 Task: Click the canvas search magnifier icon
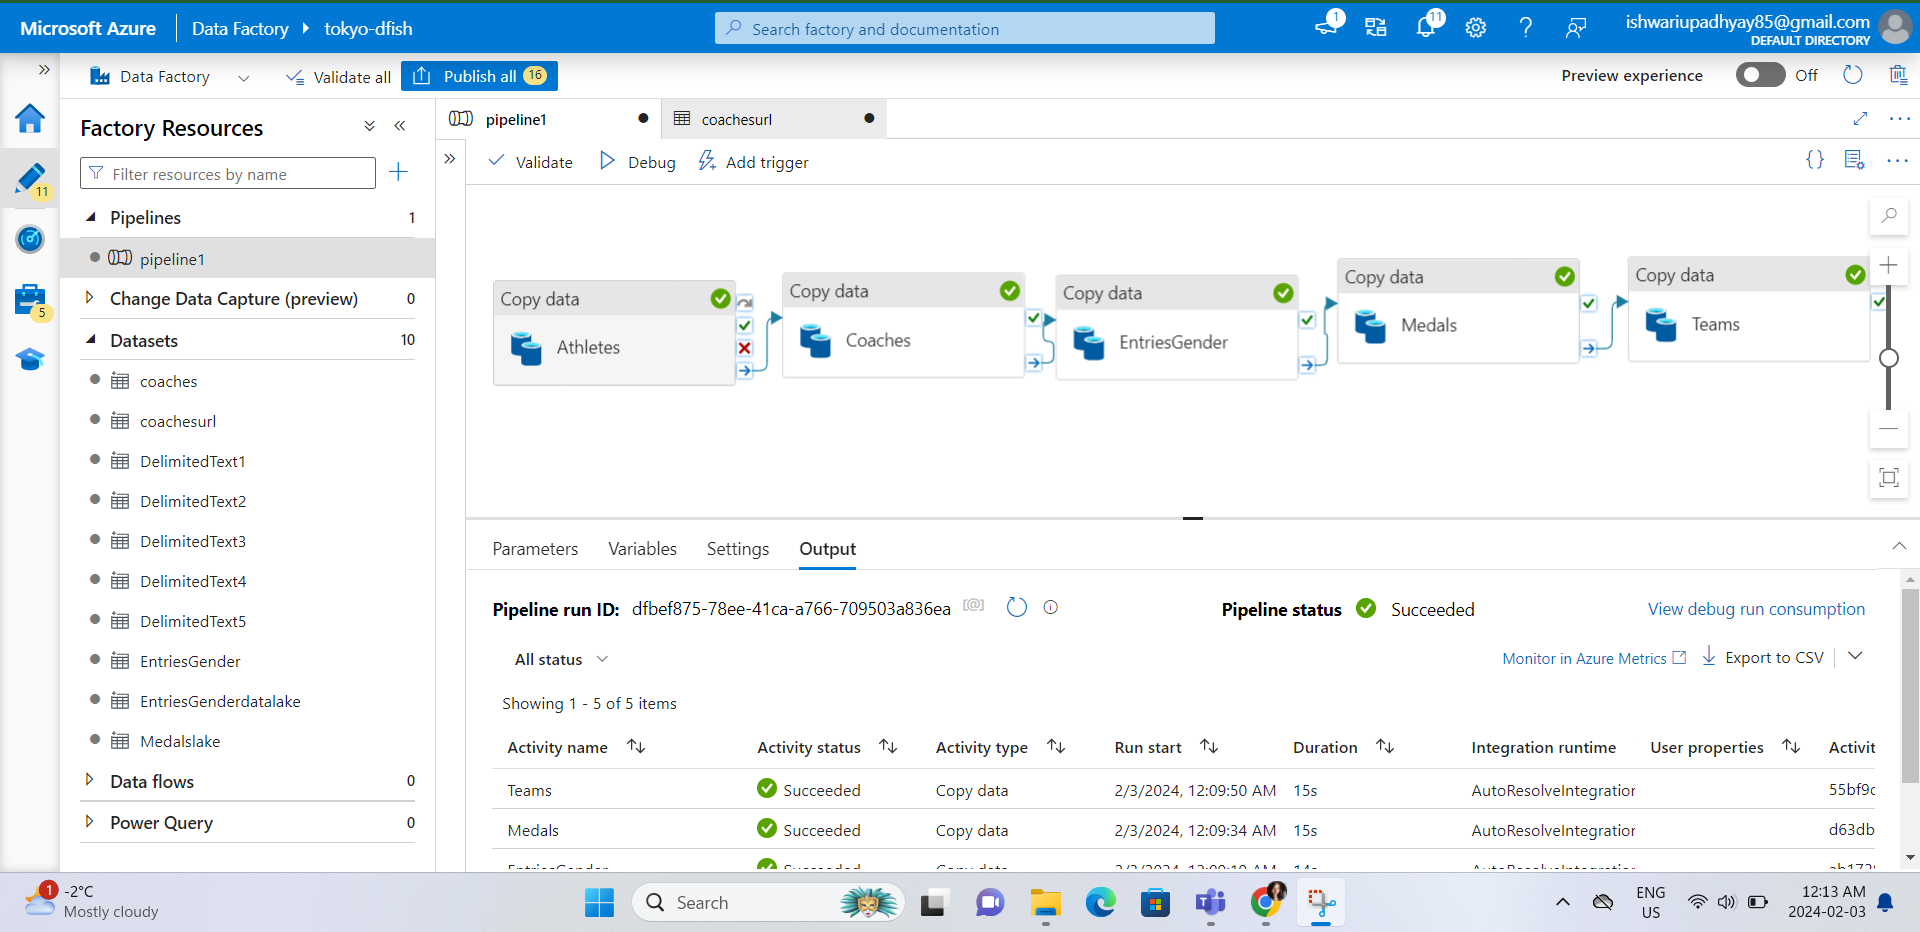coord(1889,215)
